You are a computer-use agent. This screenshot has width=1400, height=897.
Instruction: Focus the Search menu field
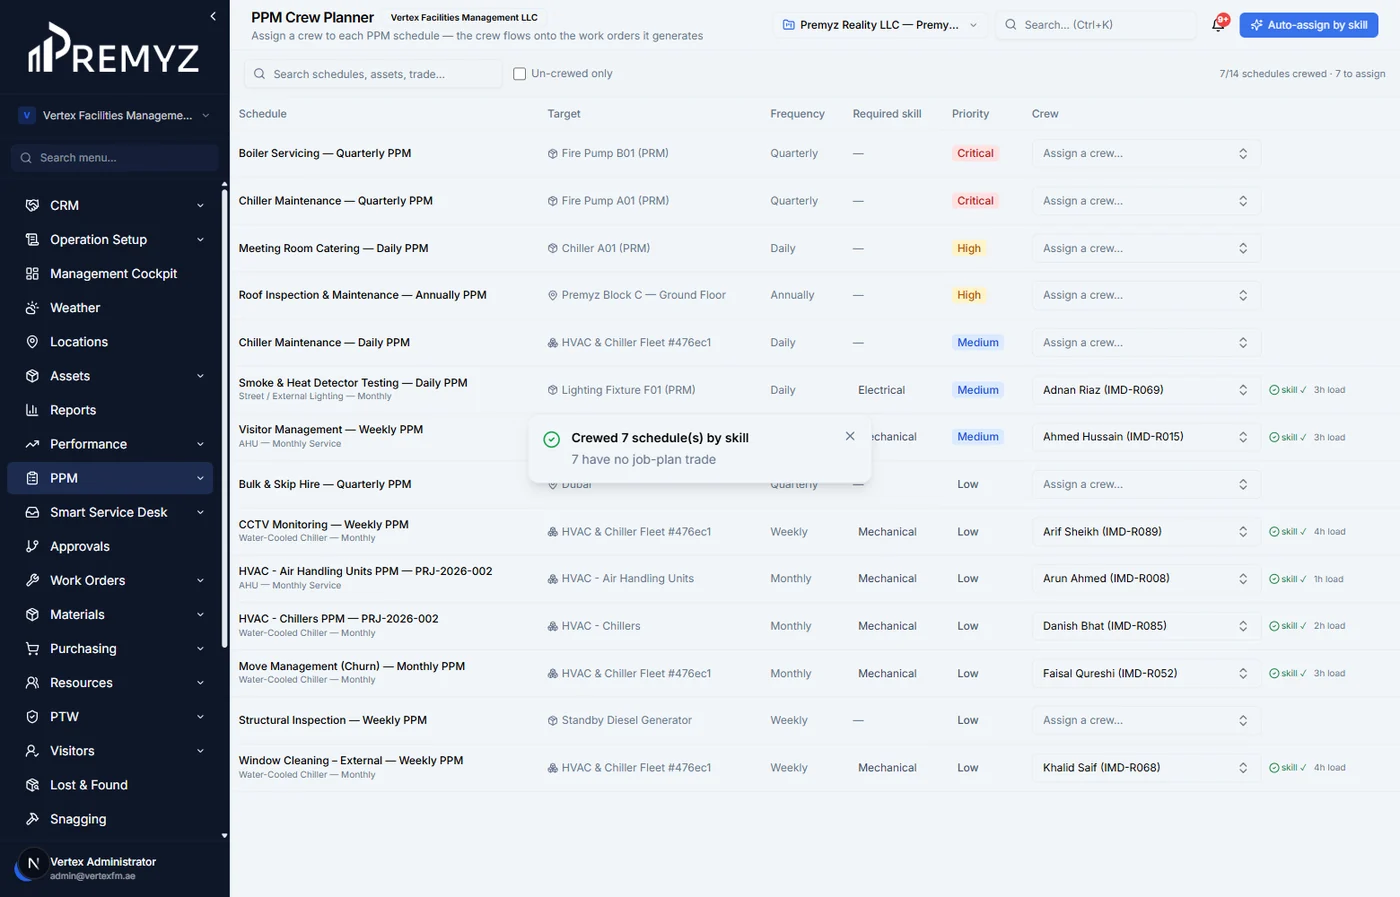pos(115,158)
